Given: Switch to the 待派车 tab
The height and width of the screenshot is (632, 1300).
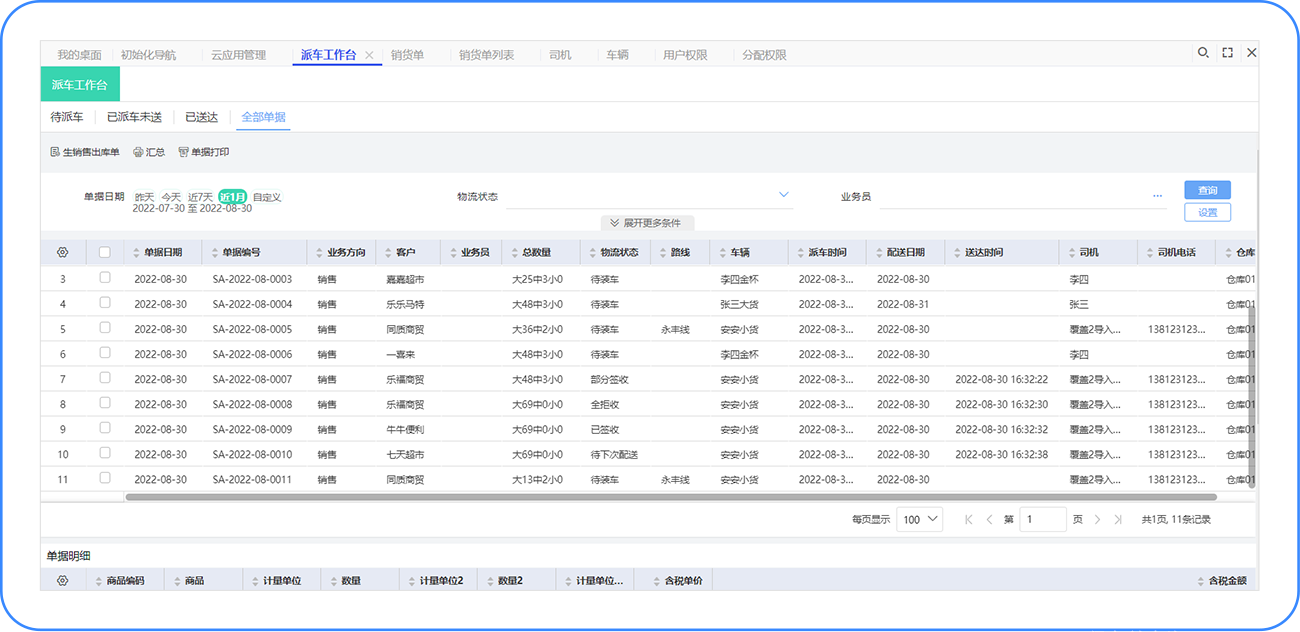Looking at the screenshot, I should coord(67,117).
